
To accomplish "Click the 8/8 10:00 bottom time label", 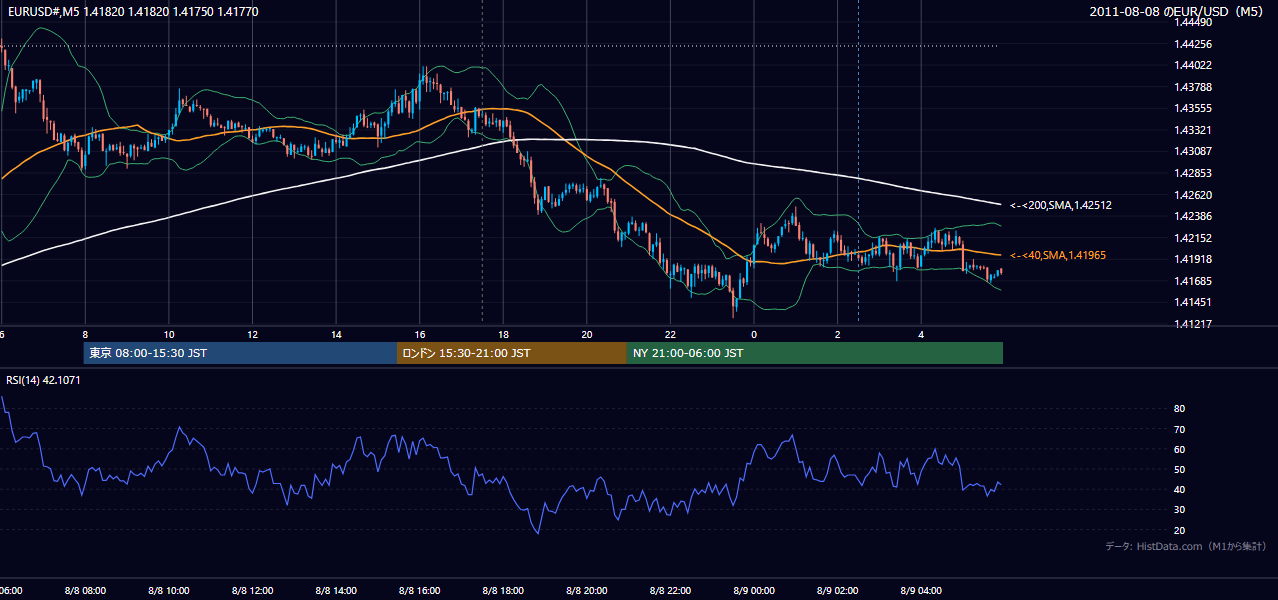I will [x=169, y=591].
